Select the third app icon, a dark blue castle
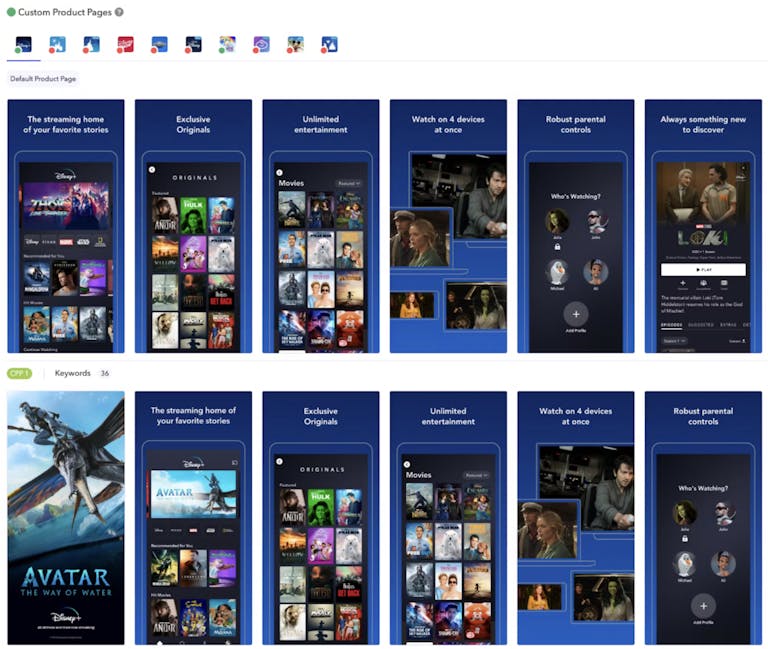The image size is (768, 649). [x=92, y=44]
